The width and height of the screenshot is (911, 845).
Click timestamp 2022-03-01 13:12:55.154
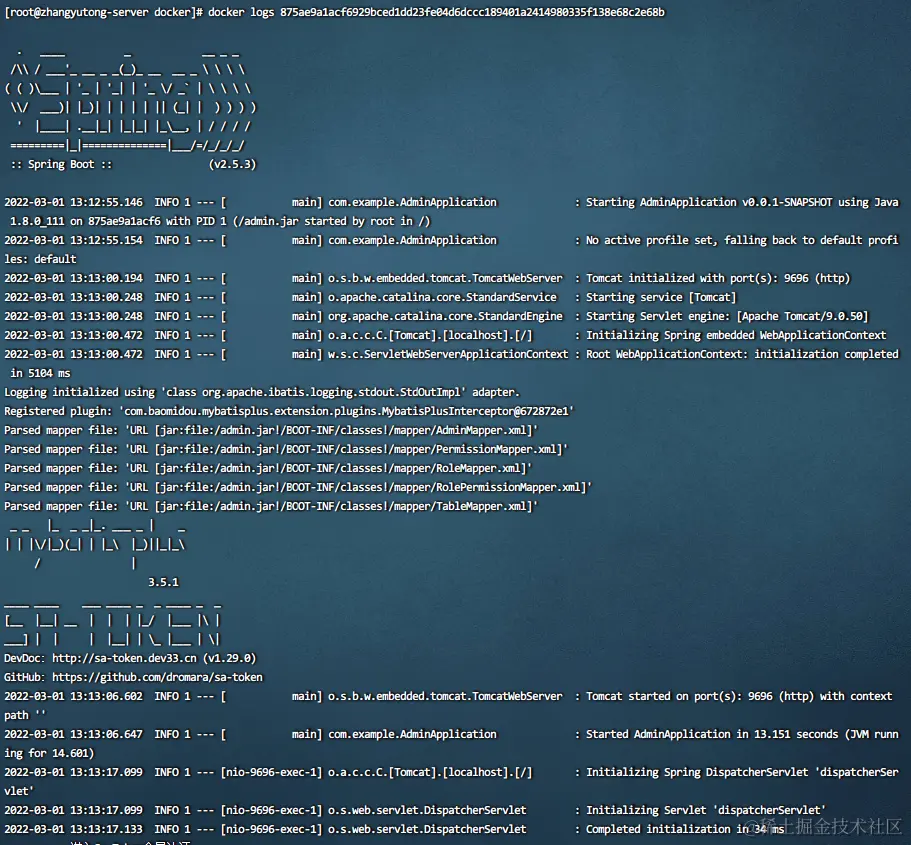[73, 241]
